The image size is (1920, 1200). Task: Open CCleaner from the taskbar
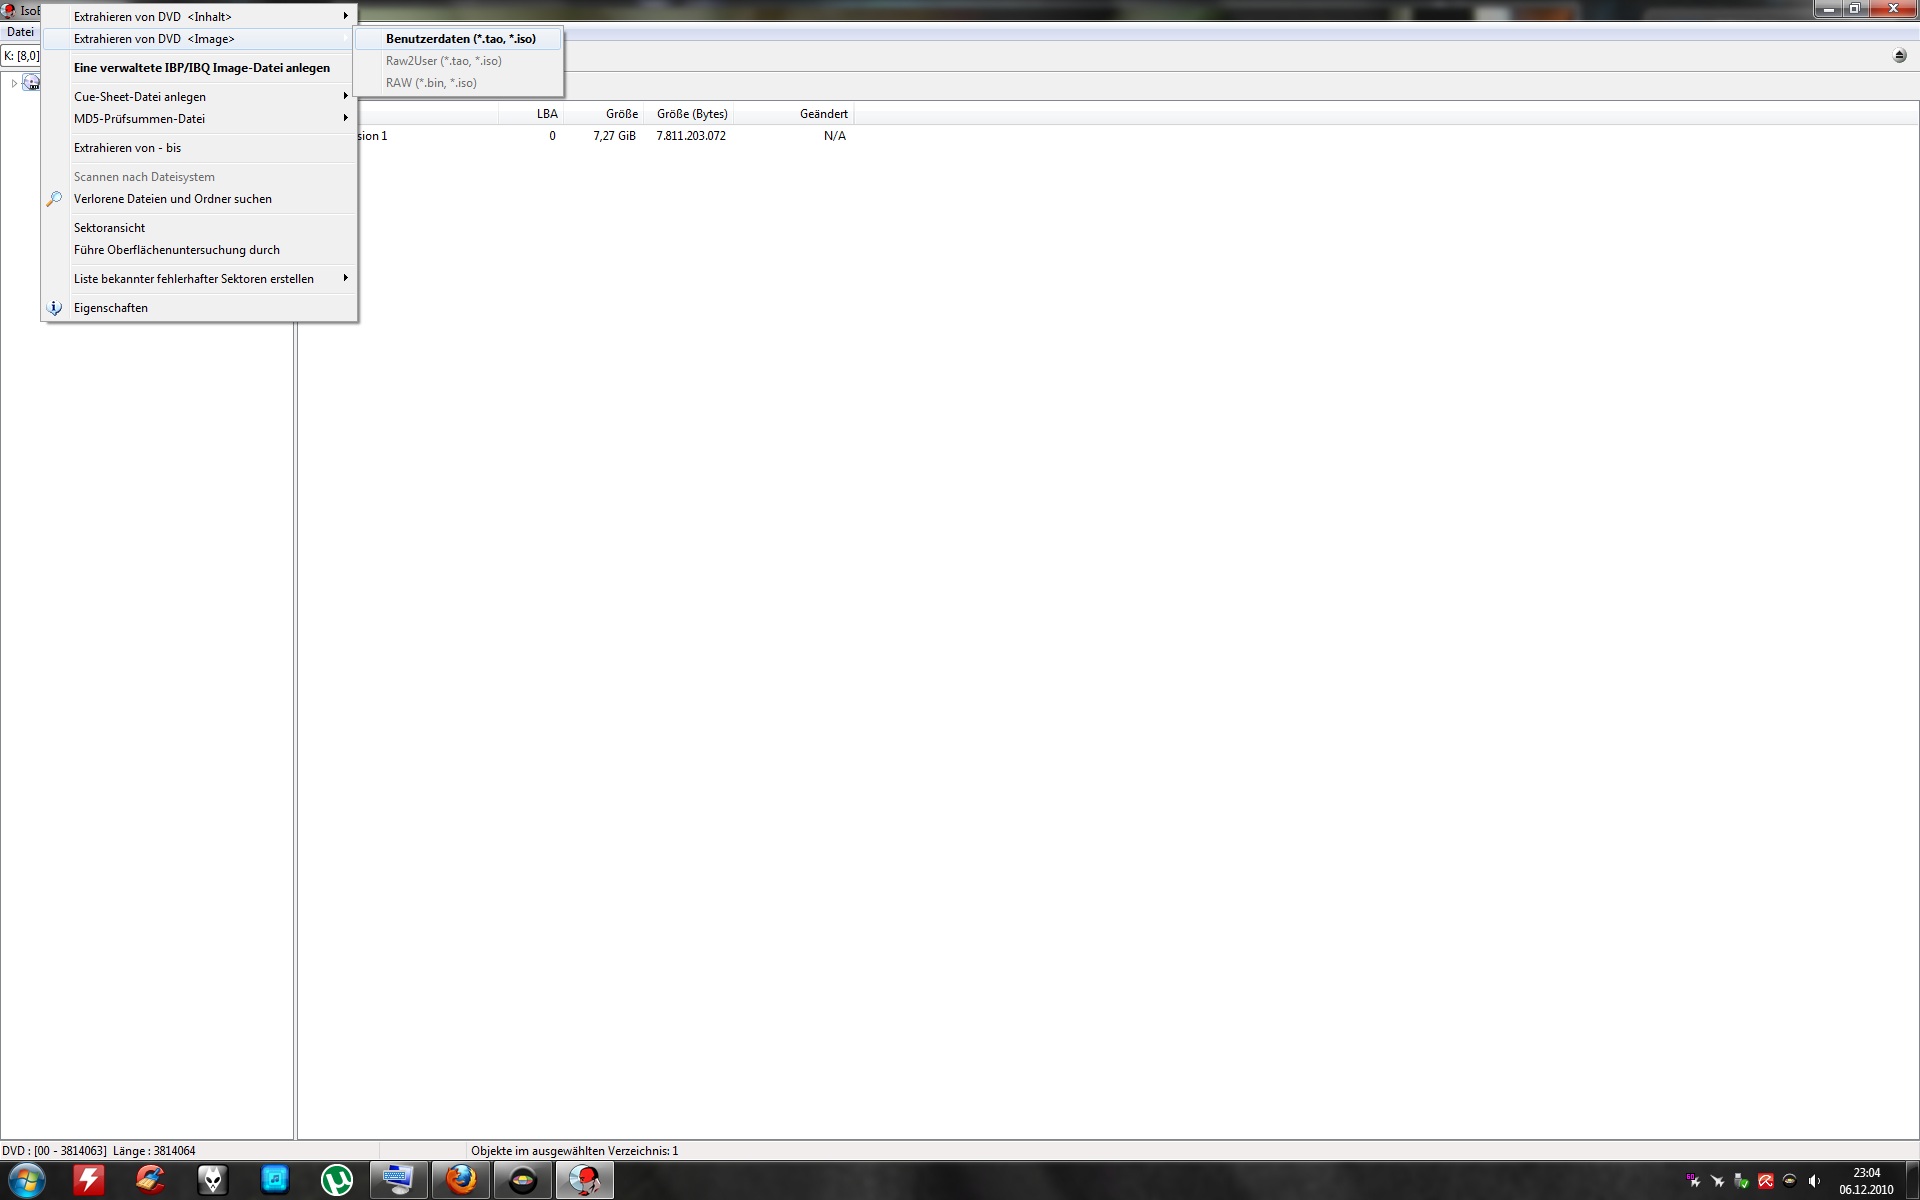pyautogui.click(x=150, y=1180)
